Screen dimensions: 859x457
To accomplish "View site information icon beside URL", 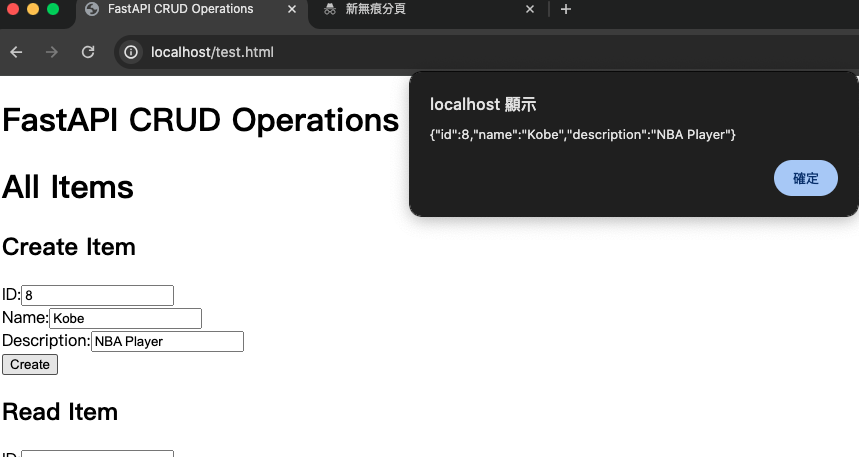I will pyautogui.click(x=131, y=52).
